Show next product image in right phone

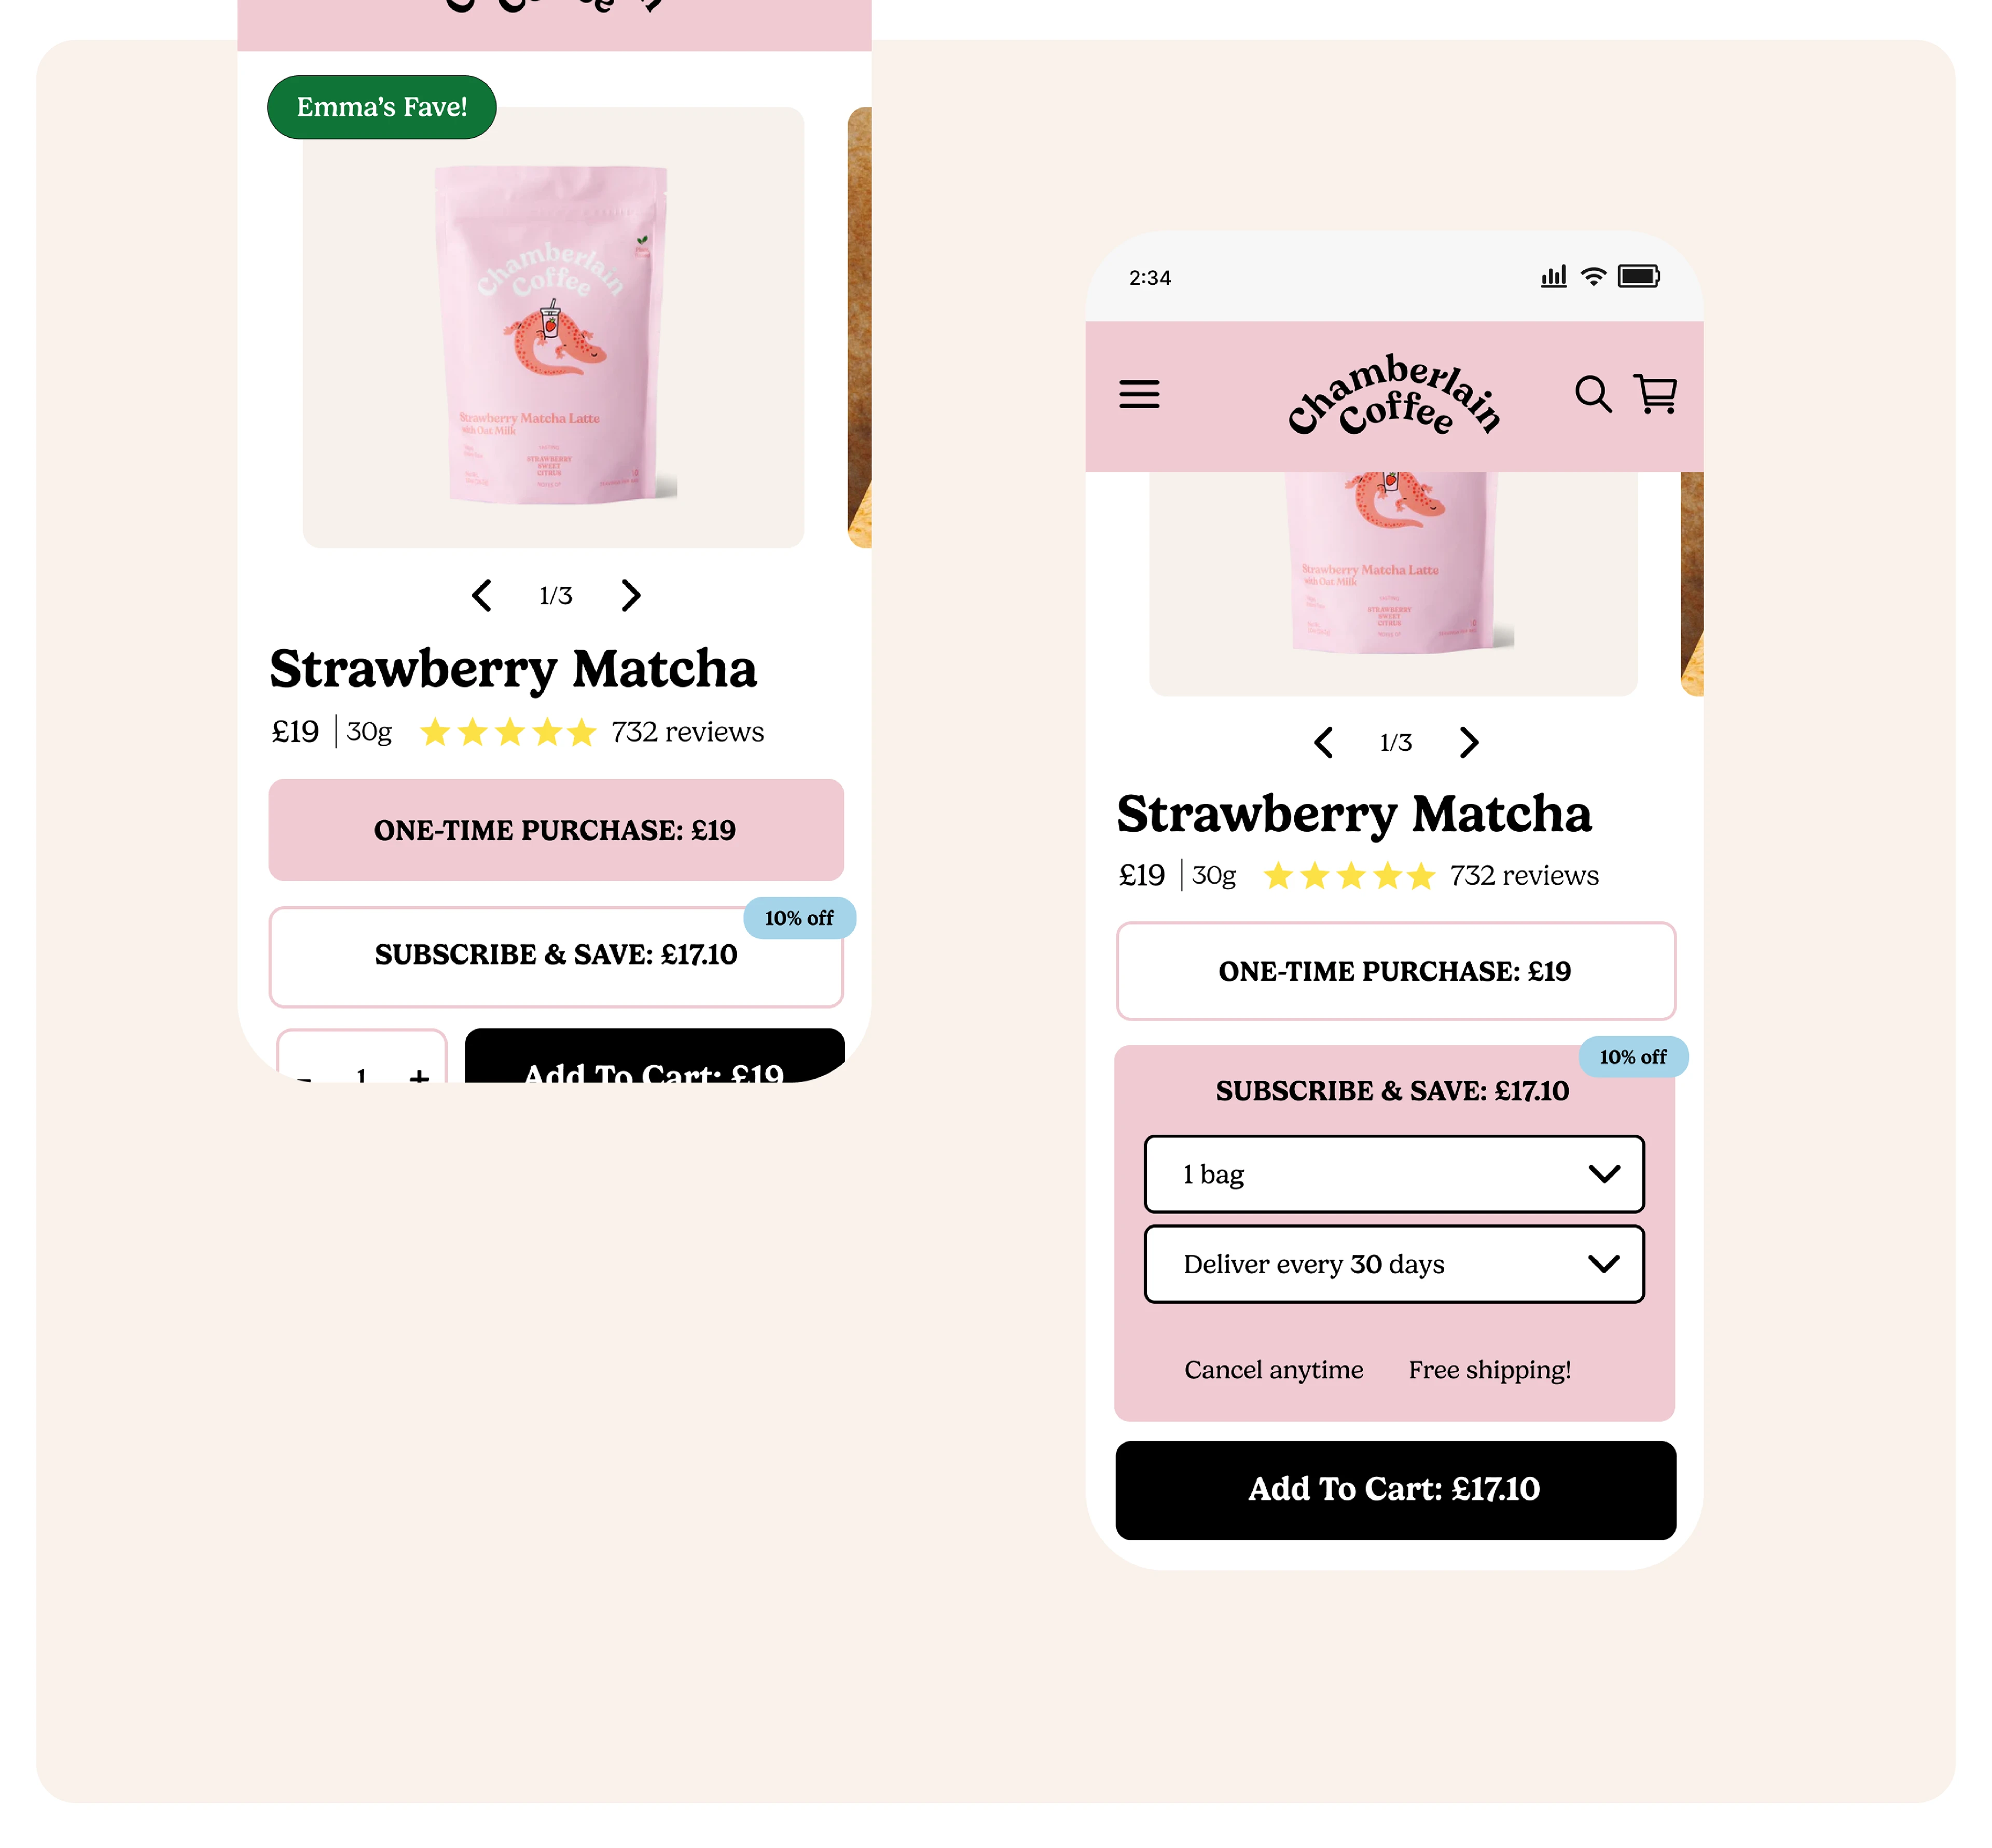point(1468,742)
